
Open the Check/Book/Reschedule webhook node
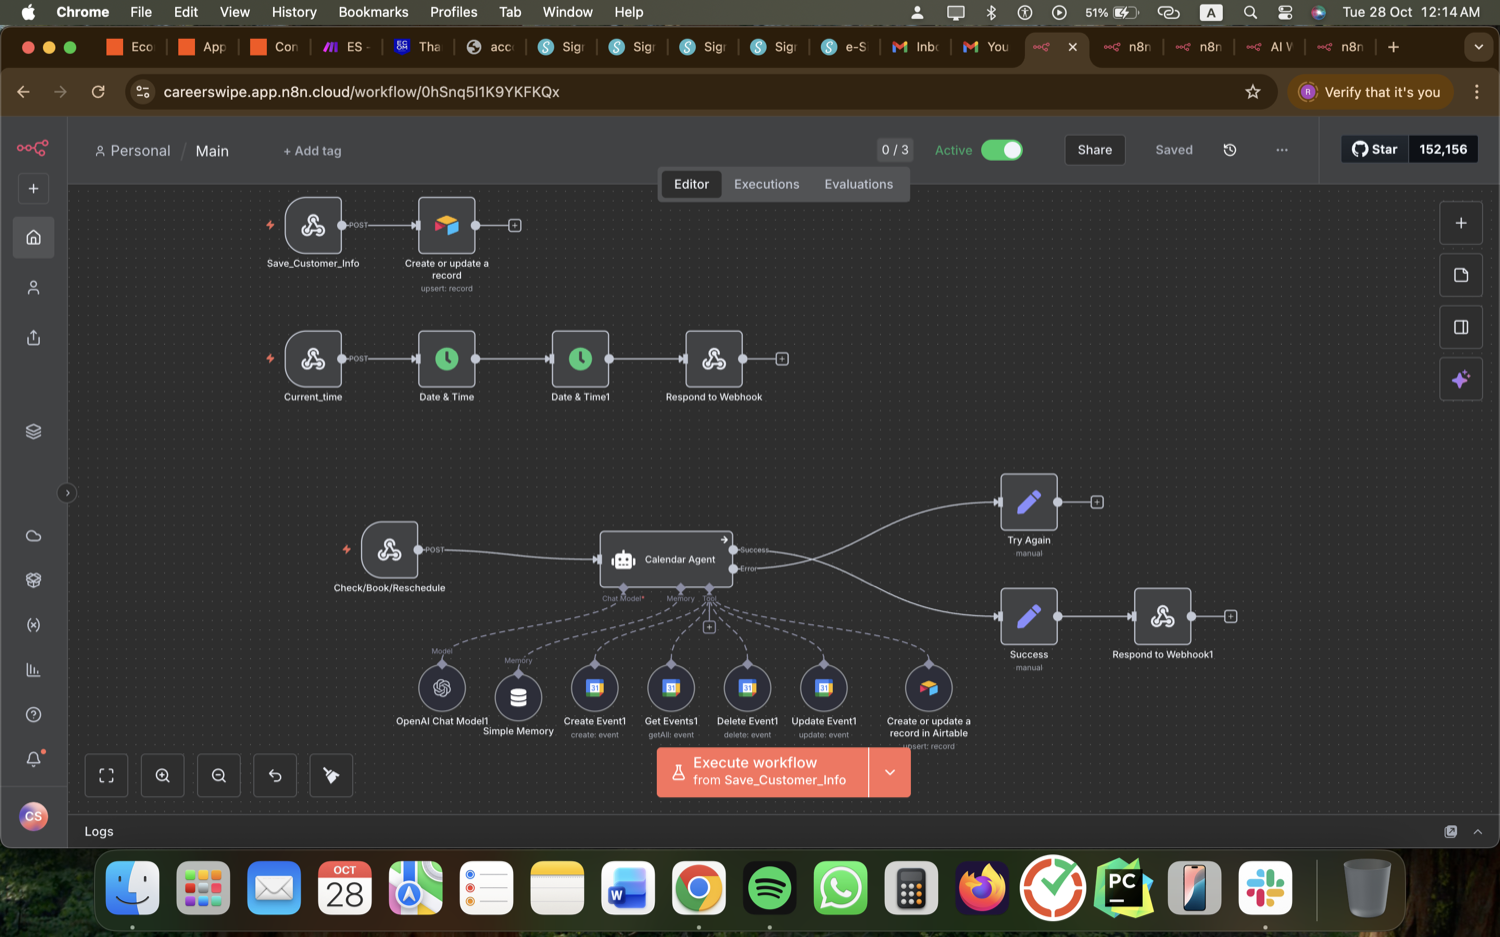pos(390,550)
